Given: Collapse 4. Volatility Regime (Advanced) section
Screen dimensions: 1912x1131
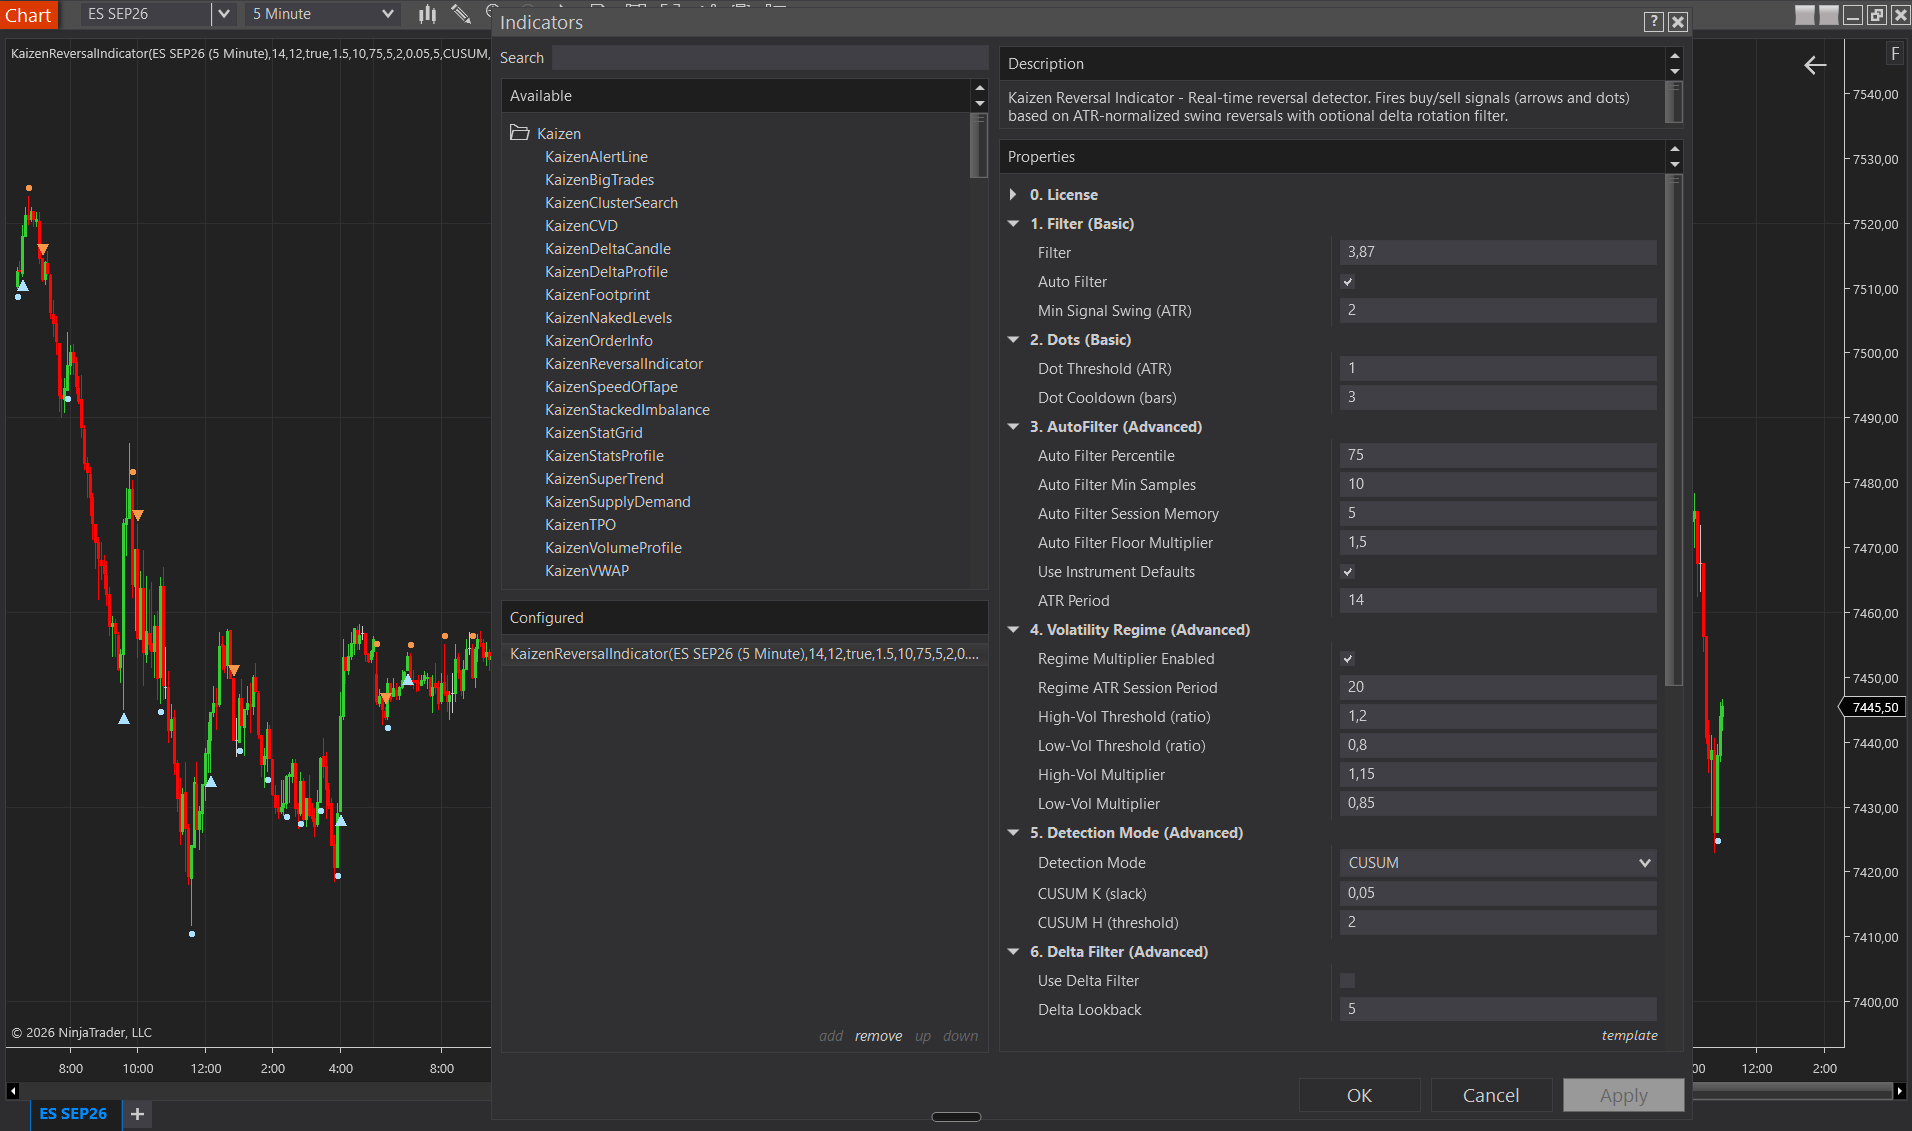Looking at the screenshot, I should (1013, 630).
